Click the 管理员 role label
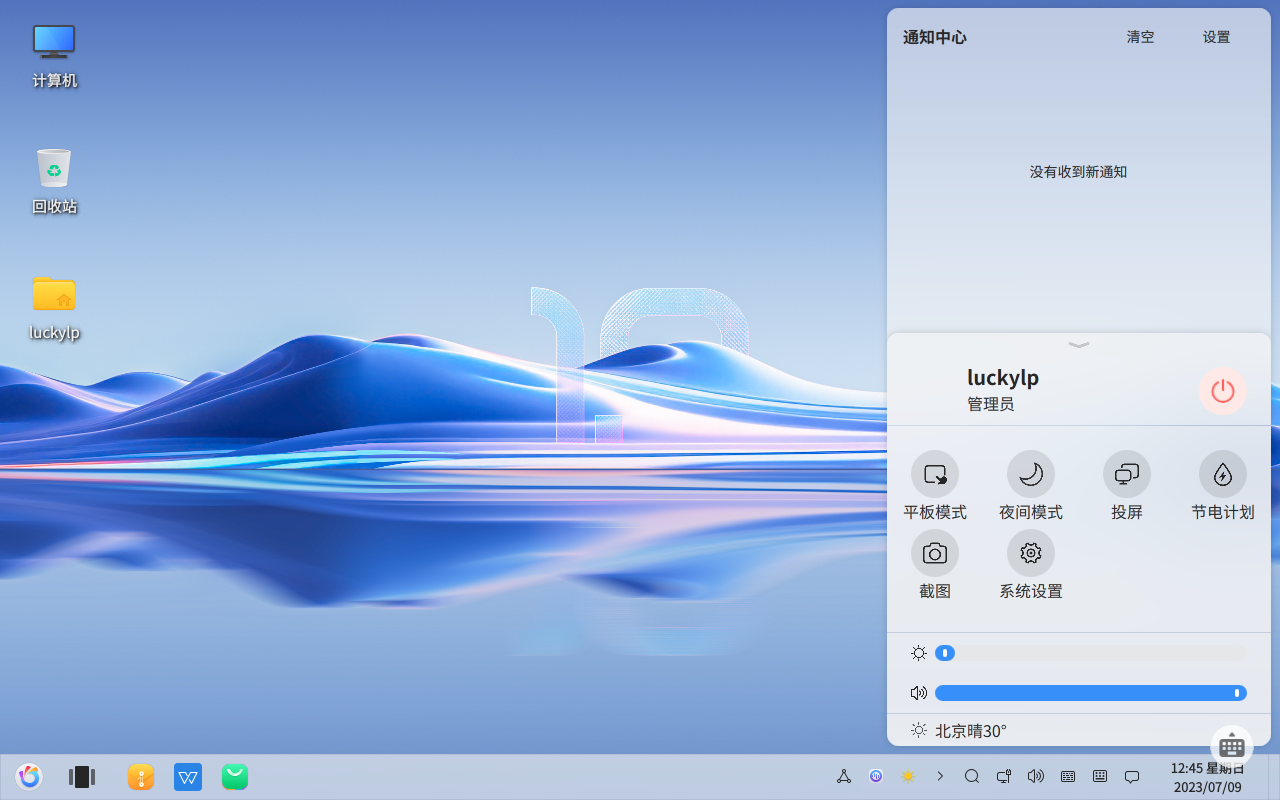 pos(990,404)
